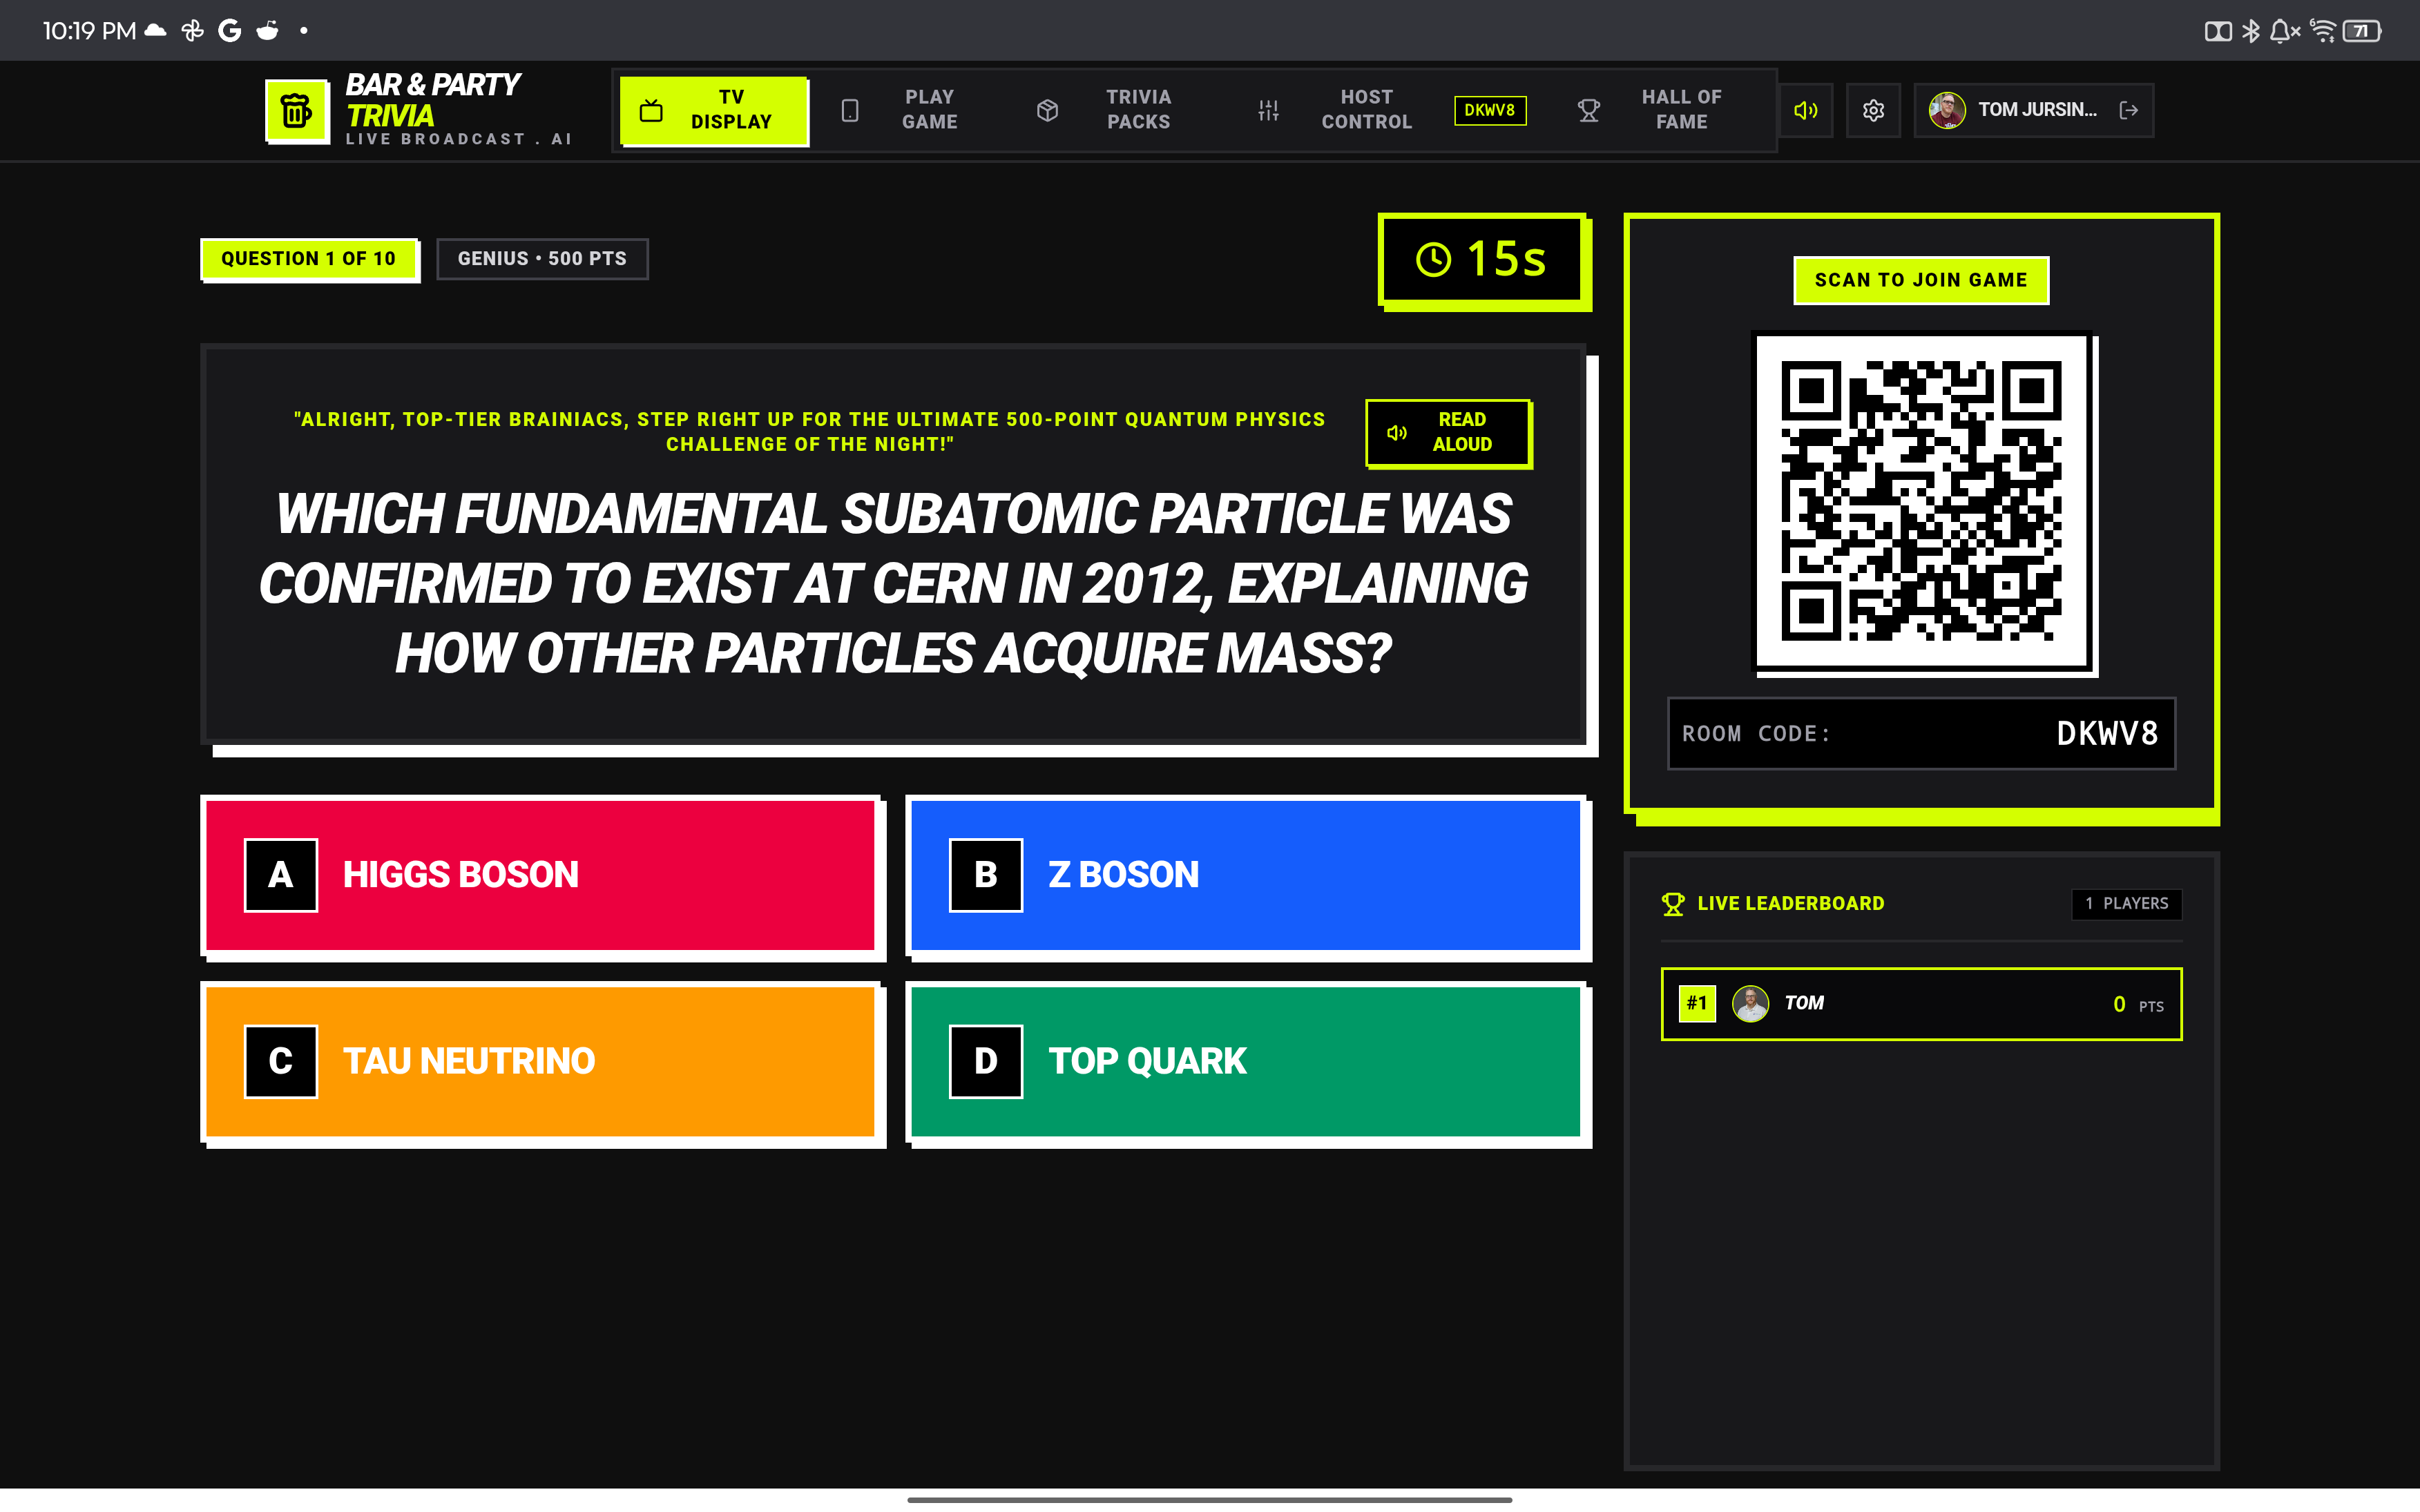The height and width of the screenshot is (1512, 2420).
Task: Click the Wi-Fi icon in status bar
Action: click(x=2322, y=31)
